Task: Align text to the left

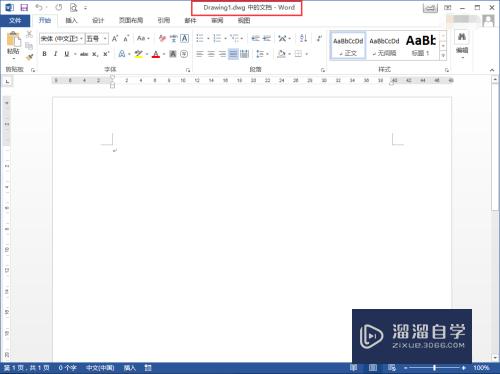Action: pyautogui.click(x=200, y=54)
